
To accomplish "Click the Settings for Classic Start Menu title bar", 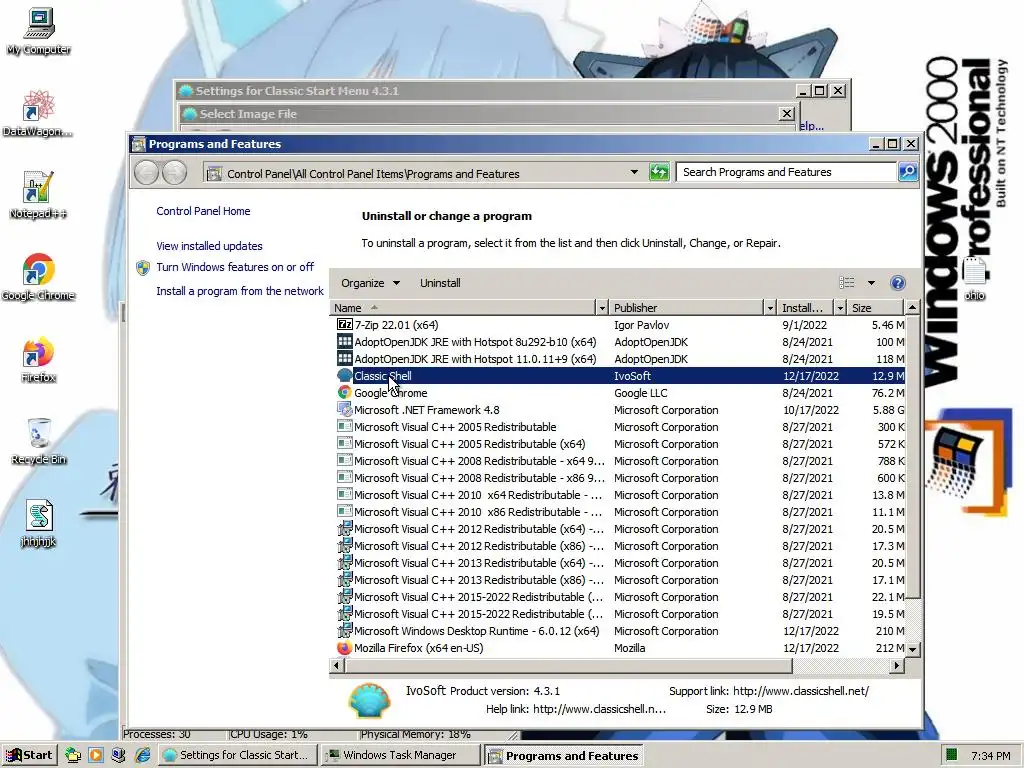I will pyautogui.click(x=483, y=91).
